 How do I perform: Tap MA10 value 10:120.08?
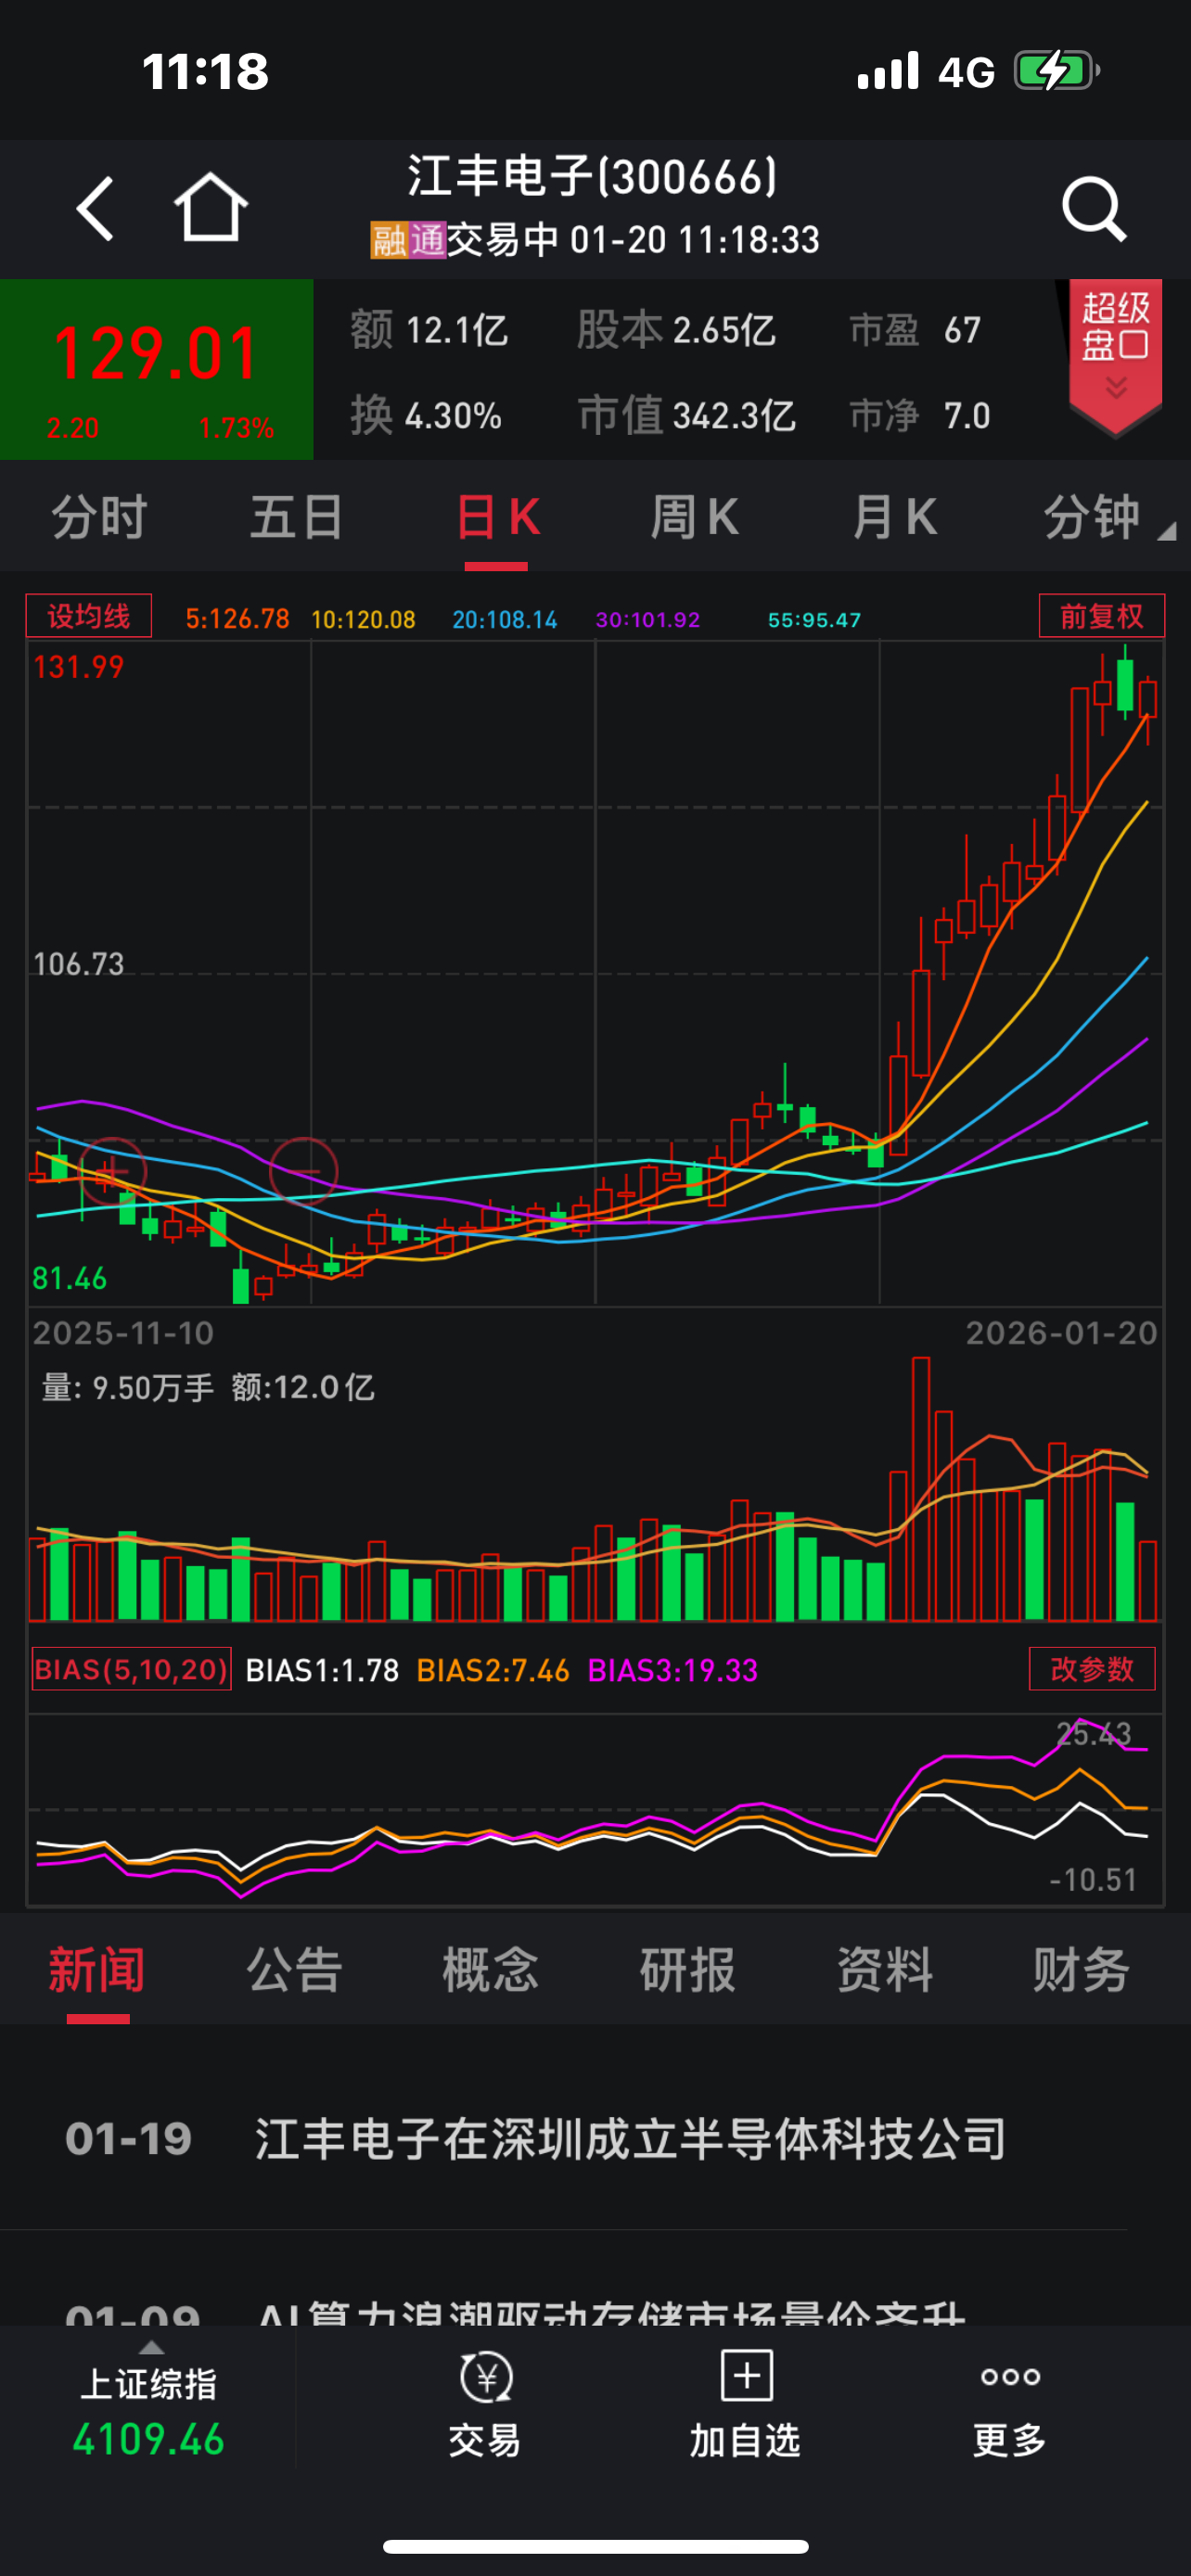pyautogui.click(x=363, y=619)
